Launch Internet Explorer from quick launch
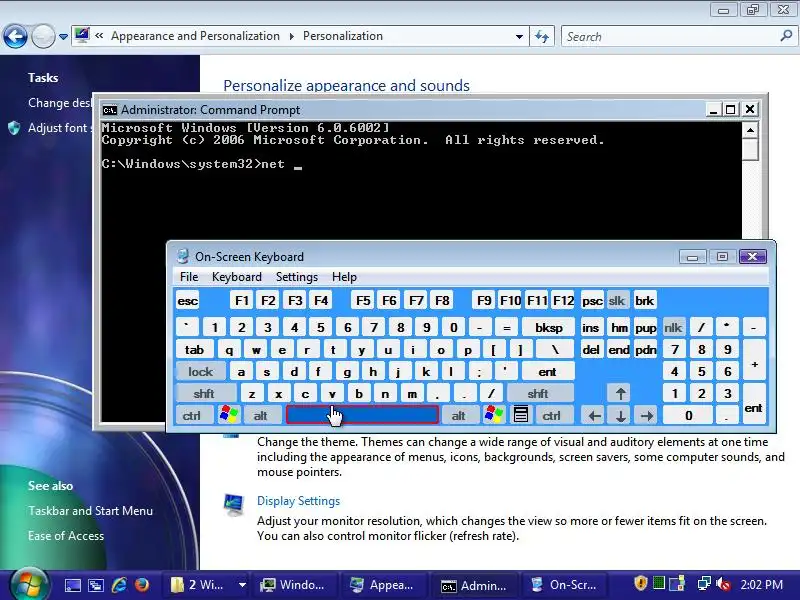Viewport: 800px width, 600px height. 119,584
